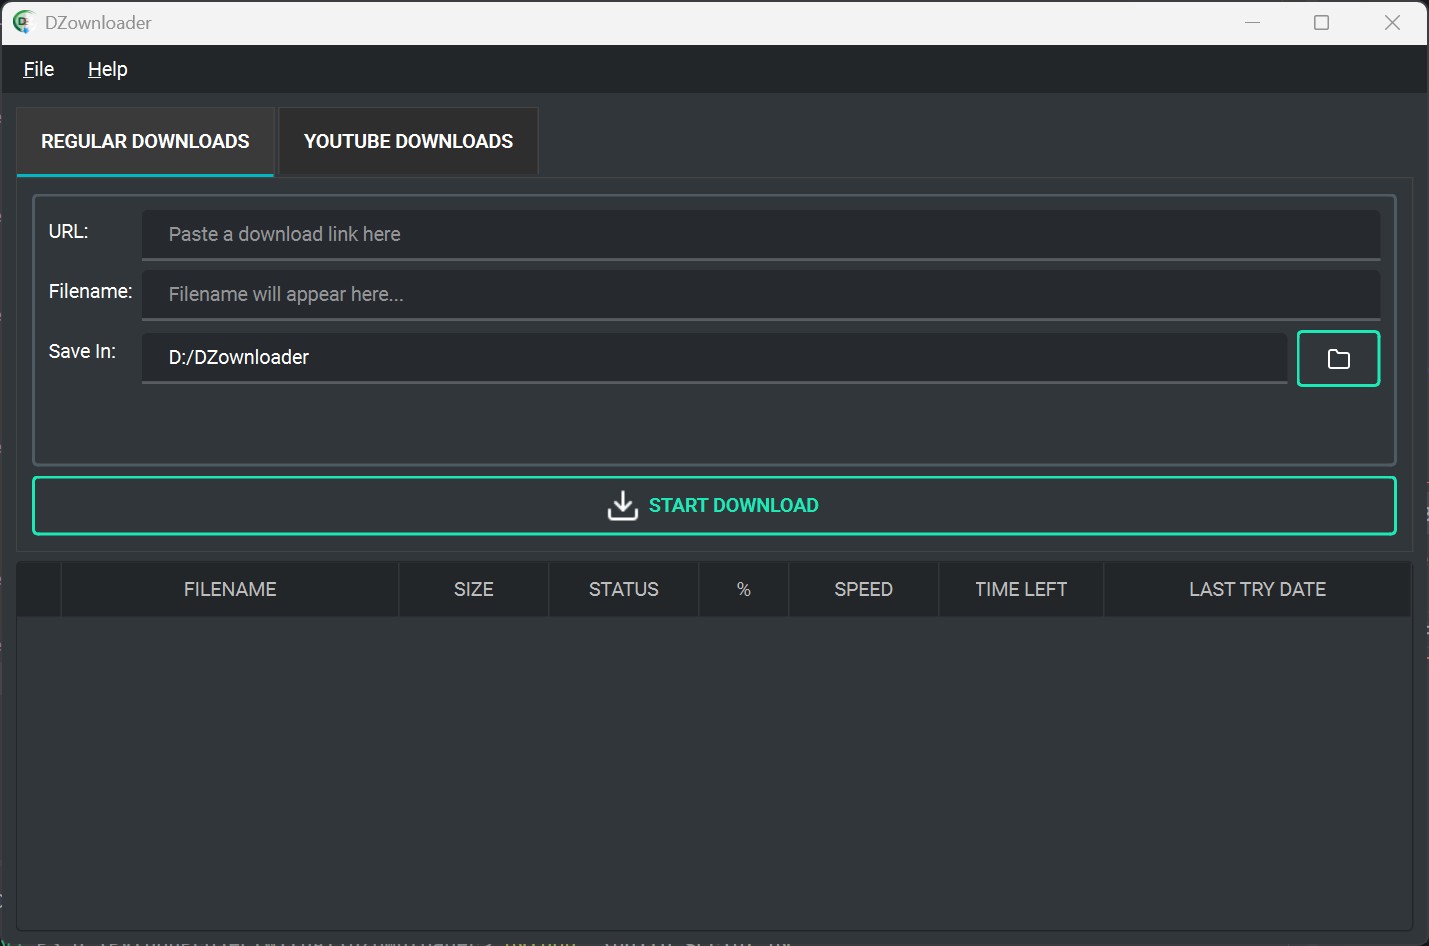
Task: Close the DZownloader window
Action: tap(1392, 22)
